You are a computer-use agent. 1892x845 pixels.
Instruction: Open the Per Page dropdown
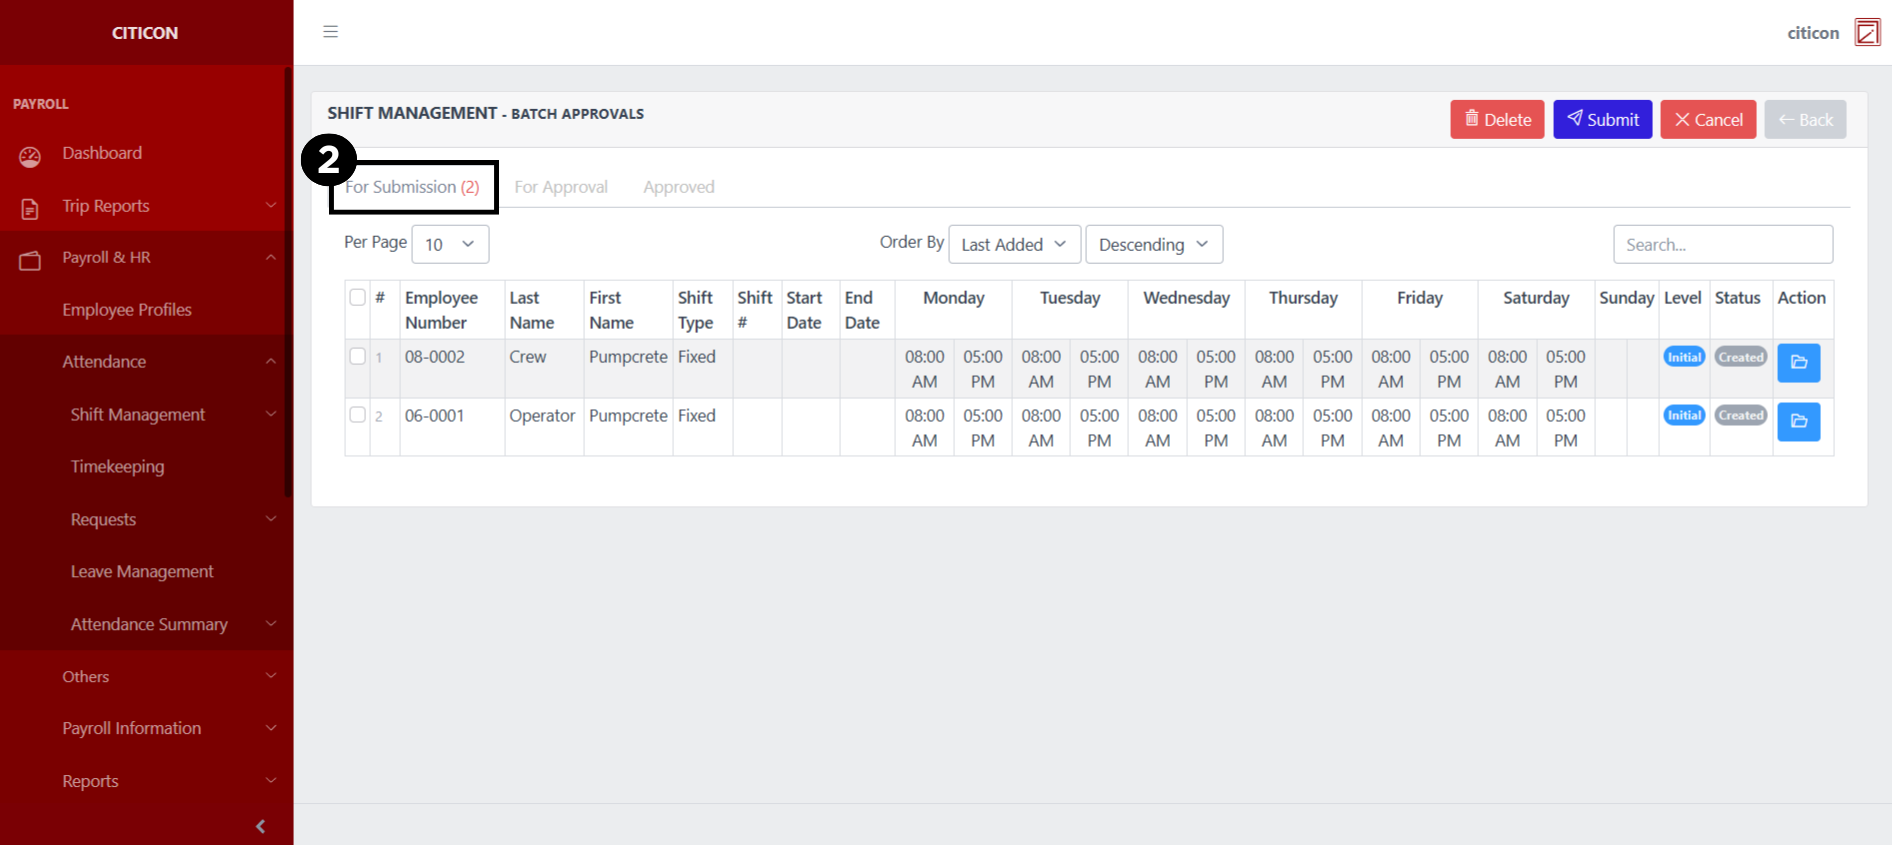pos(450,244)
